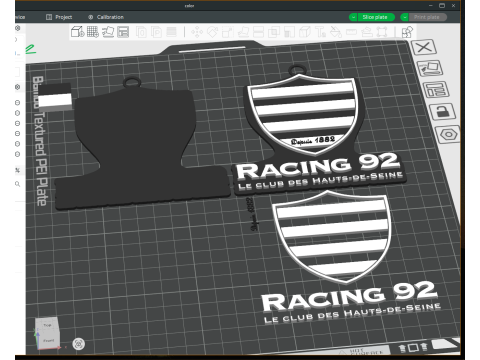Click the Add object cube icon
Image resolution: width=480 pixels, height=360 pixels.
click(77, 32)
